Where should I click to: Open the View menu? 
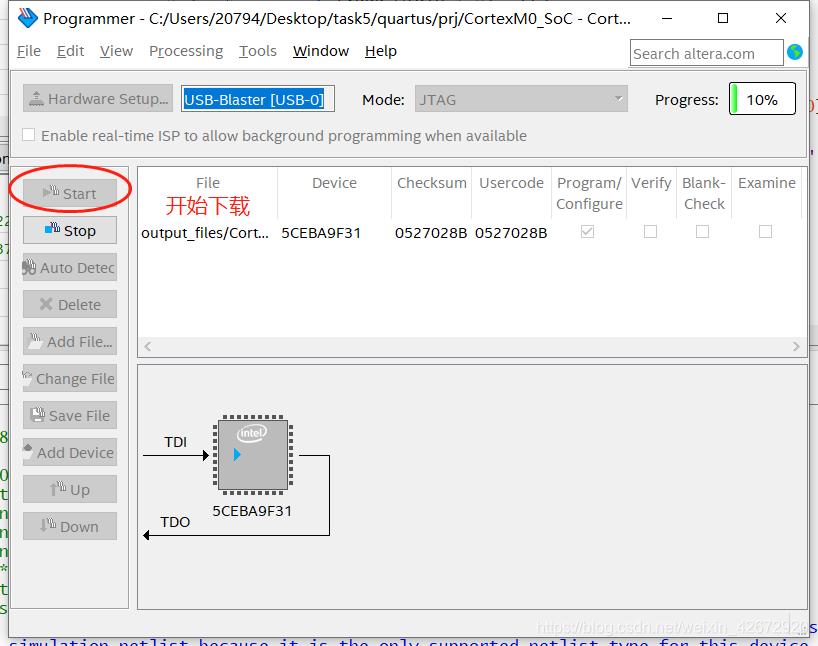[x=116, y=51]
